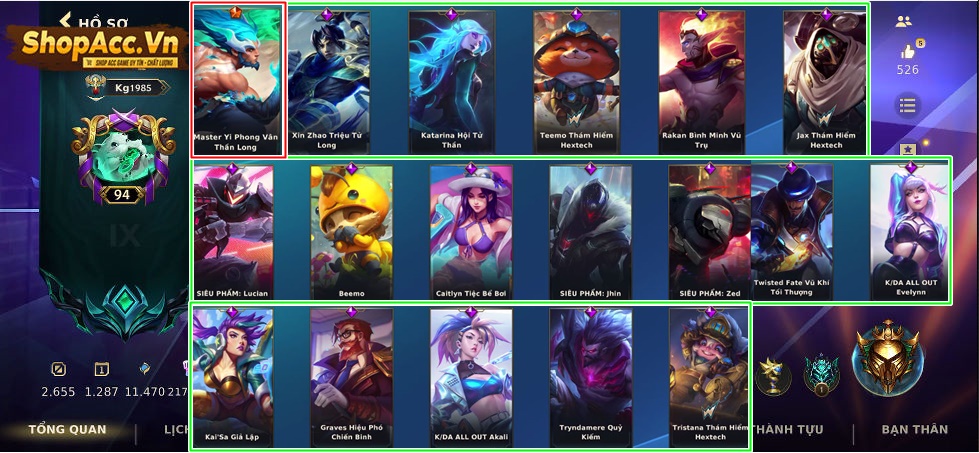Open the Graves Hiệu Phó Chiến Binh skin

[351, 376]
